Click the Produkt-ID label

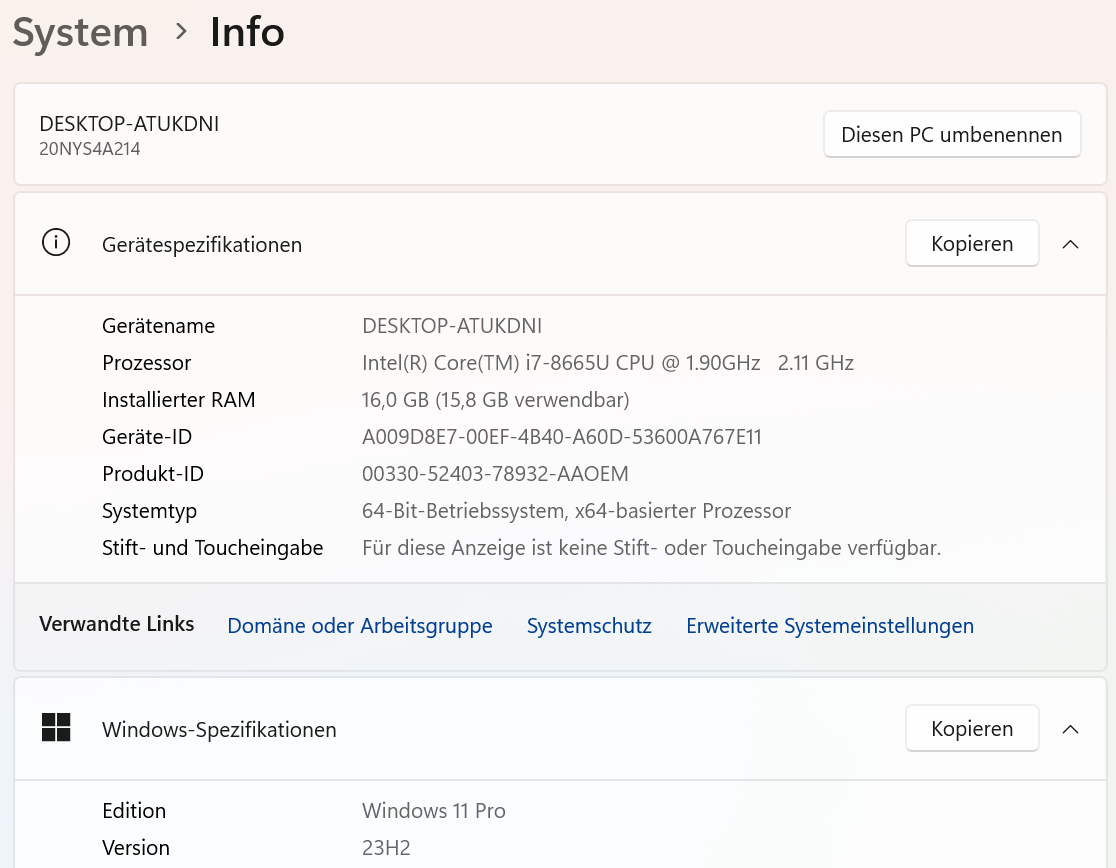coord(153,474)
